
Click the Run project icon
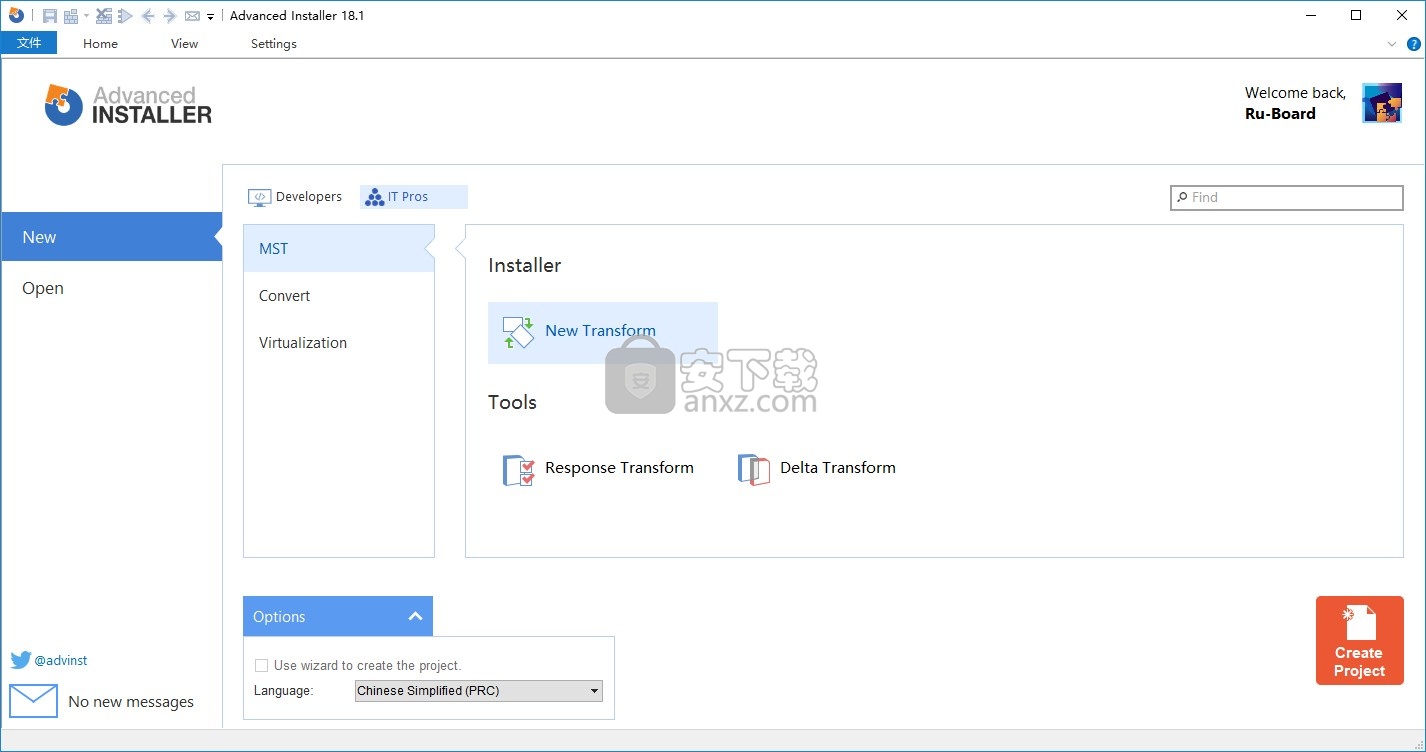[x=125, y=16]
